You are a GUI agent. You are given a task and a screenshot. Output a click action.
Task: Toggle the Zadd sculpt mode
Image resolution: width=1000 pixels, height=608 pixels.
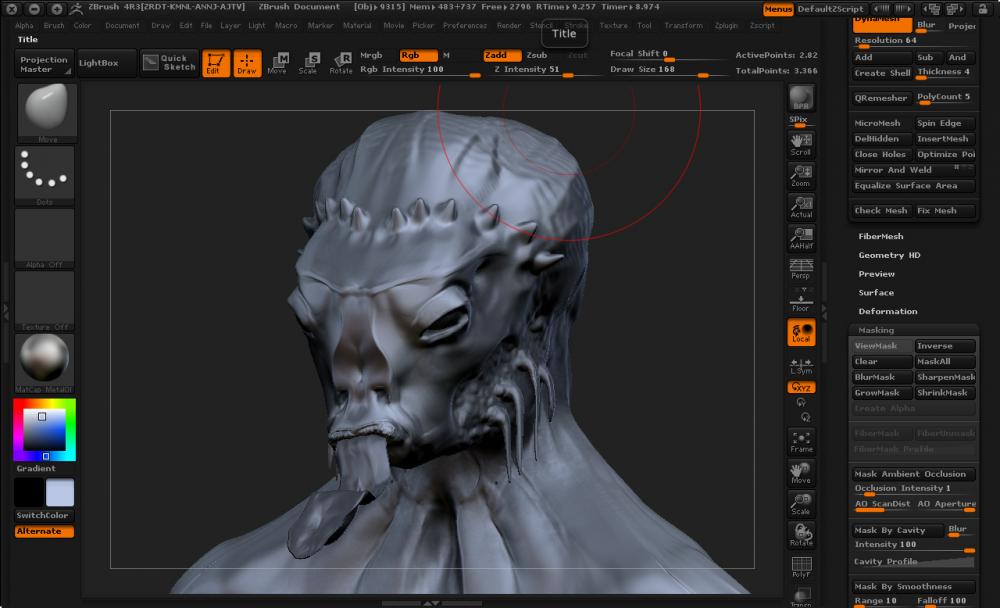(x=502, y=55)
